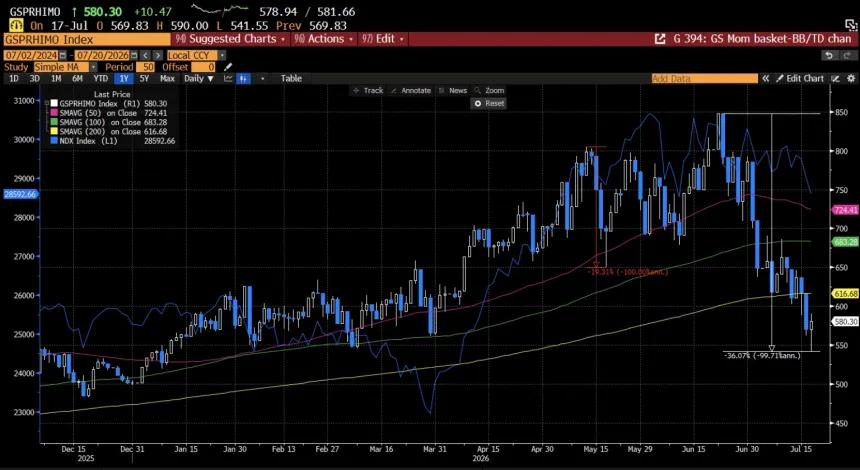Viewport: 860px width, 470px height.
Task: Click the 616.68 axis price tag
Action: [x=845, y=294]
